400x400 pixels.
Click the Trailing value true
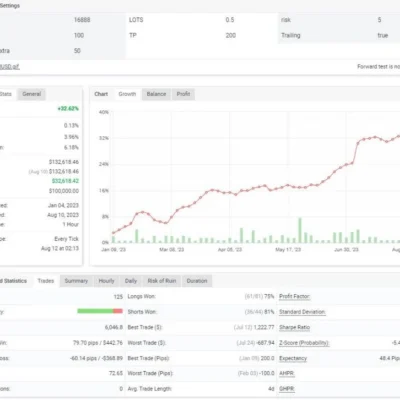[383, 35]
